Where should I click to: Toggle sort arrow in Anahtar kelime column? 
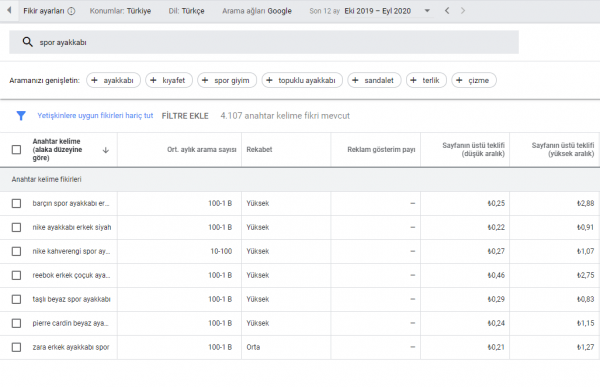point(106,150)
